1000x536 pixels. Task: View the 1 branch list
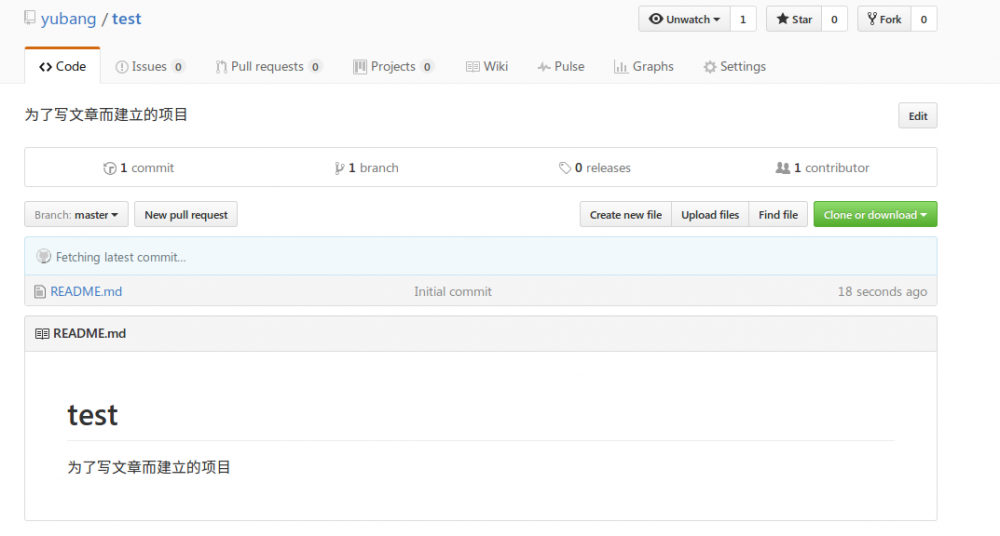click(x=366, y=168)
